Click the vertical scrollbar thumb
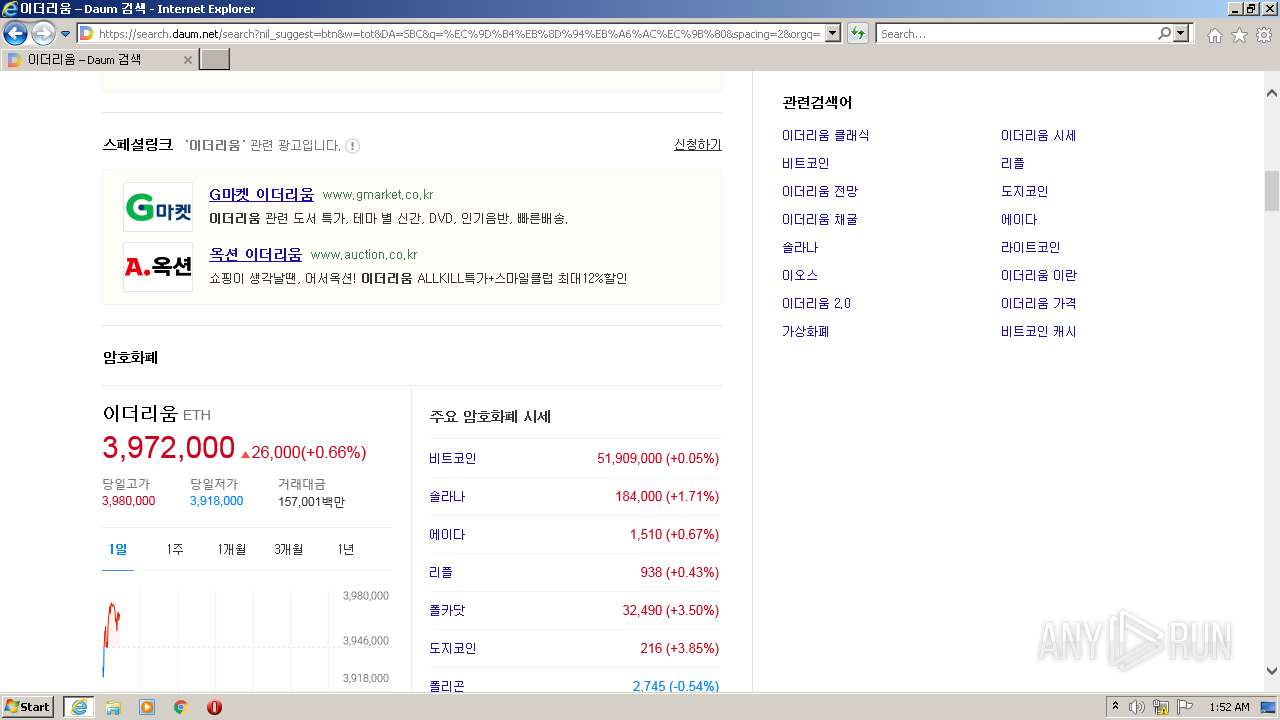This screenshot has width=1280, height=720. (1272, 190)
